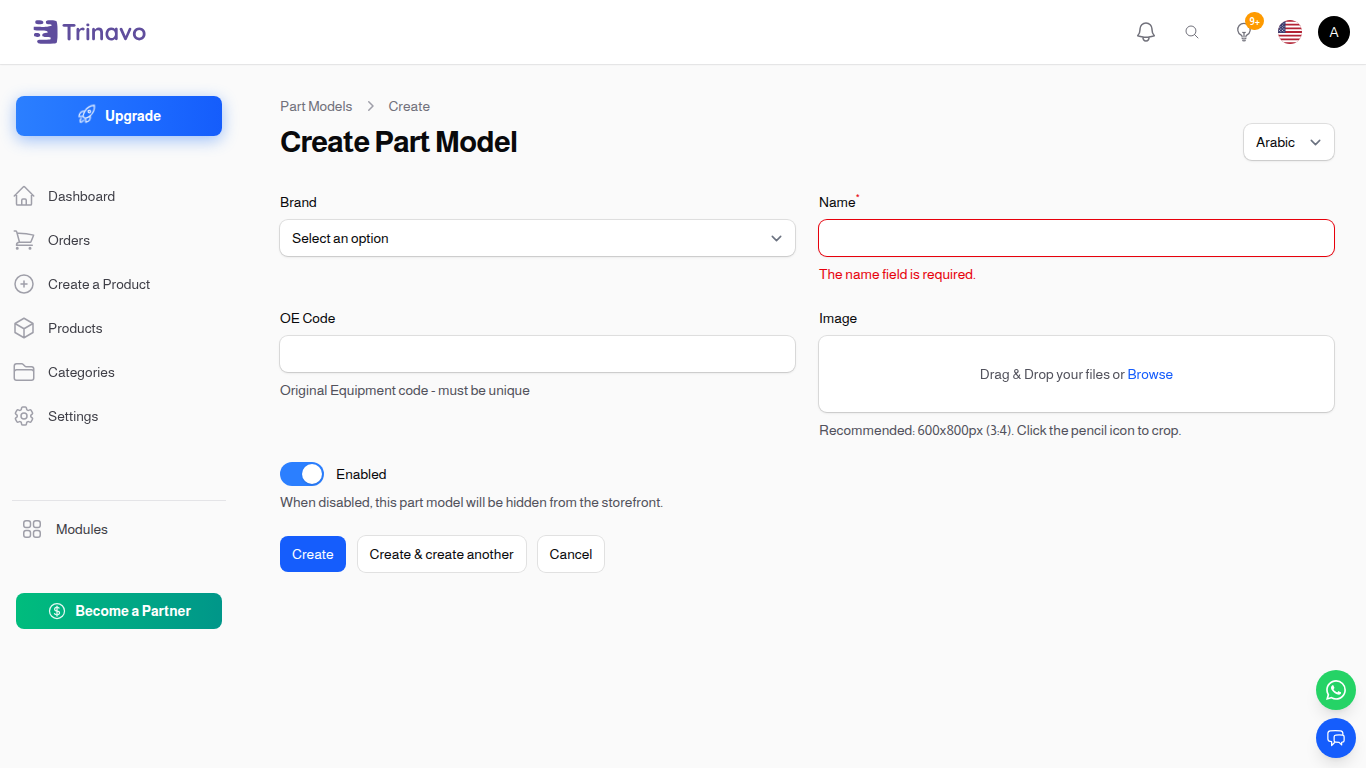
Task: Open the Arabic language dropdown
Action: tap(1288, 142)
